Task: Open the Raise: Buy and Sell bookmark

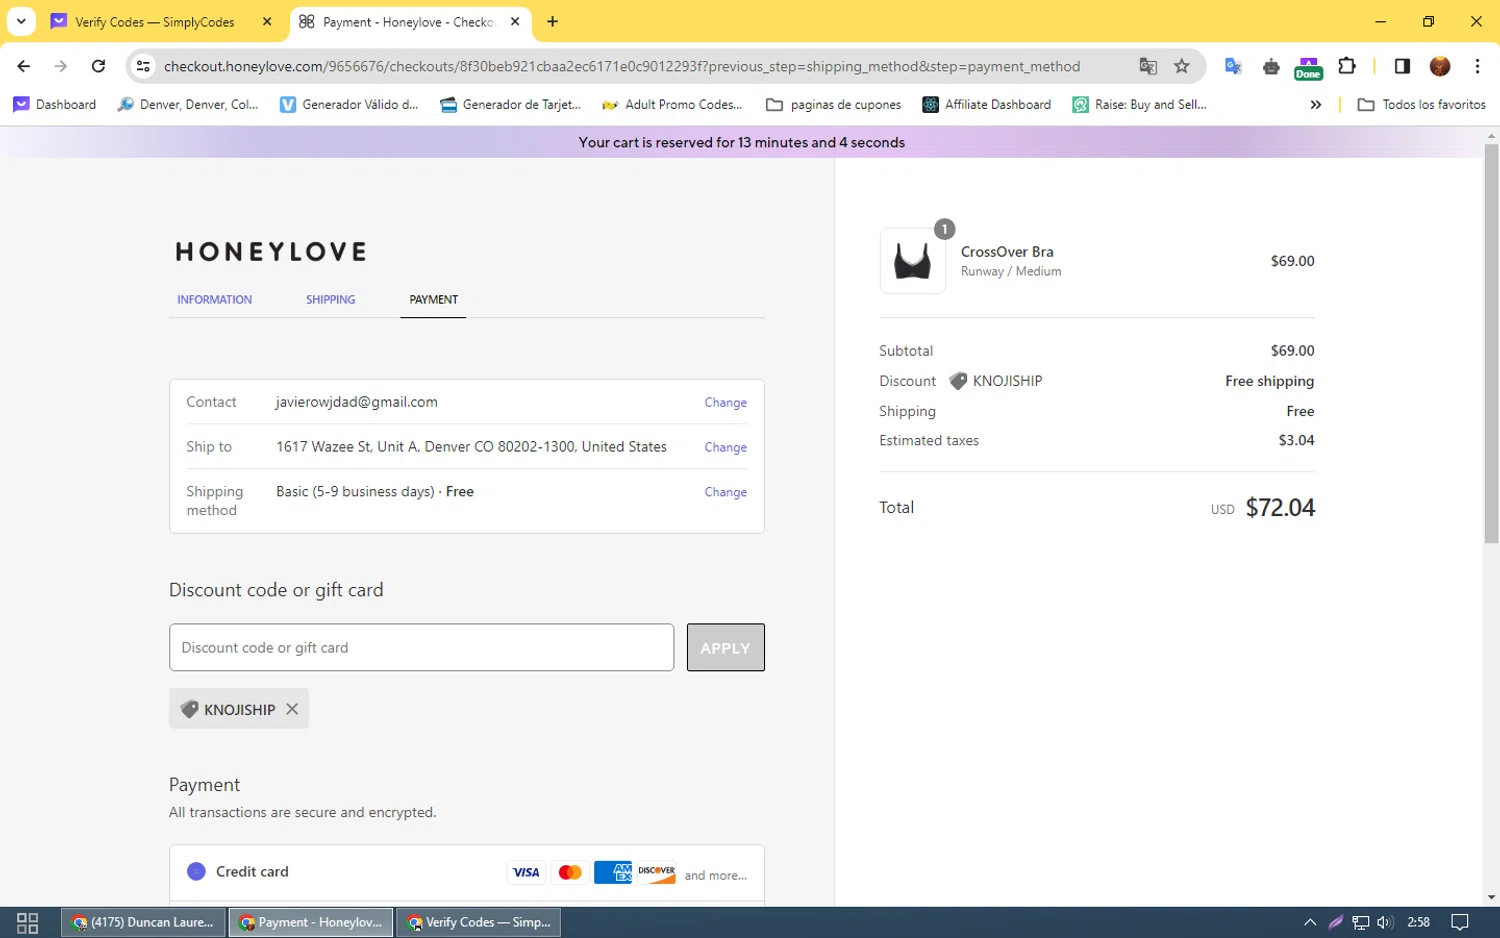Action: [1140, 104]
